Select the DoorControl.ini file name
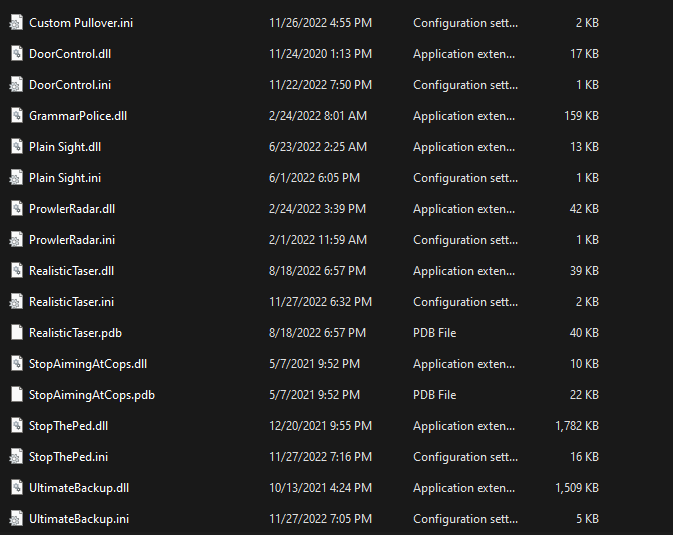This screenshot has width=673, height=535. tap(70, 85)
